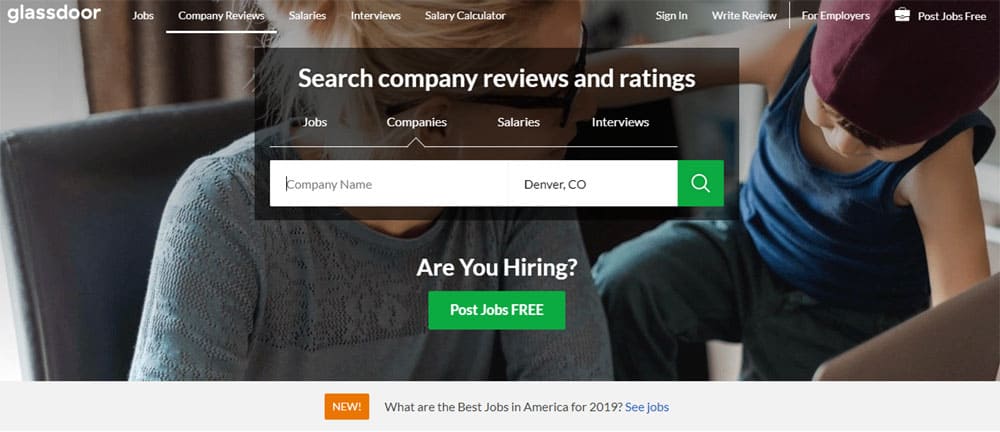The image size is (1000, 432).
Task: Open the Jobs menu in top navigation
Action: point(143,15)
